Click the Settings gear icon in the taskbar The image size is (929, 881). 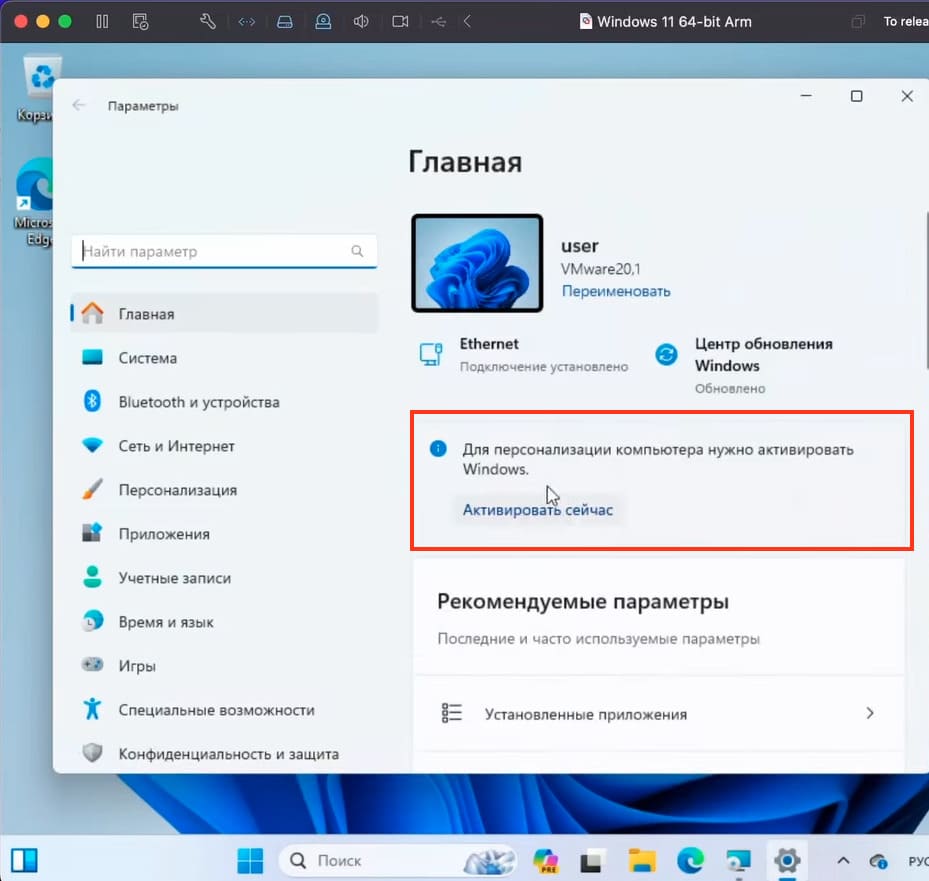click(x=787, y=860)
